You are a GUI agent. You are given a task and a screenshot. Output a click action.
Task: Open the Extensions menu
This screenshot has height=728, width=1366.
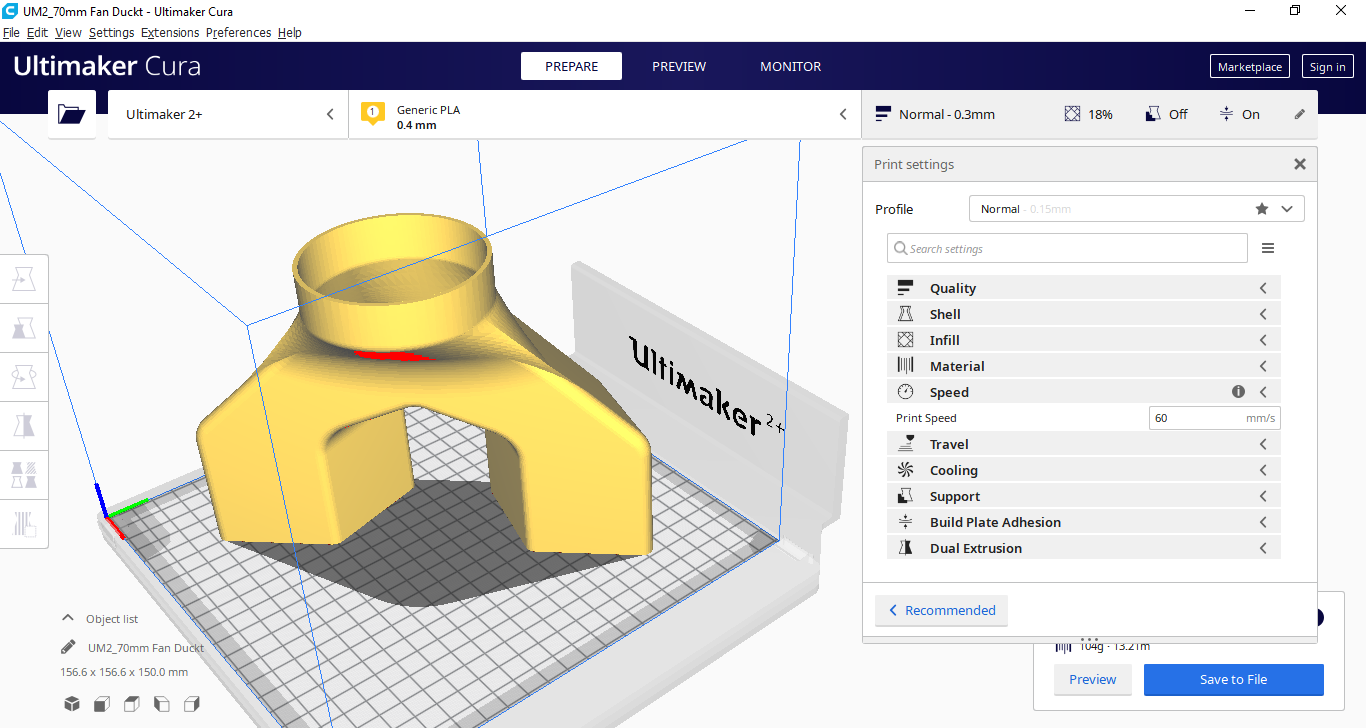coord(170,32)
